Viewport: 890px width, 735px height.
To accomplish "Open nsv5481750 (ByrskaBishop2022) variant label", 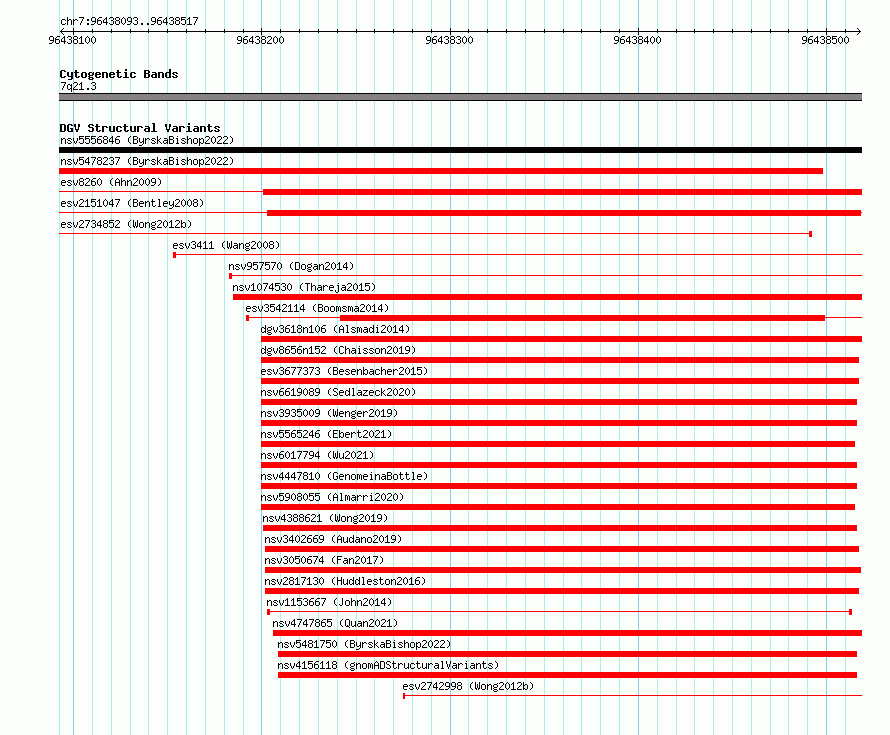I will tap(364, 644).
